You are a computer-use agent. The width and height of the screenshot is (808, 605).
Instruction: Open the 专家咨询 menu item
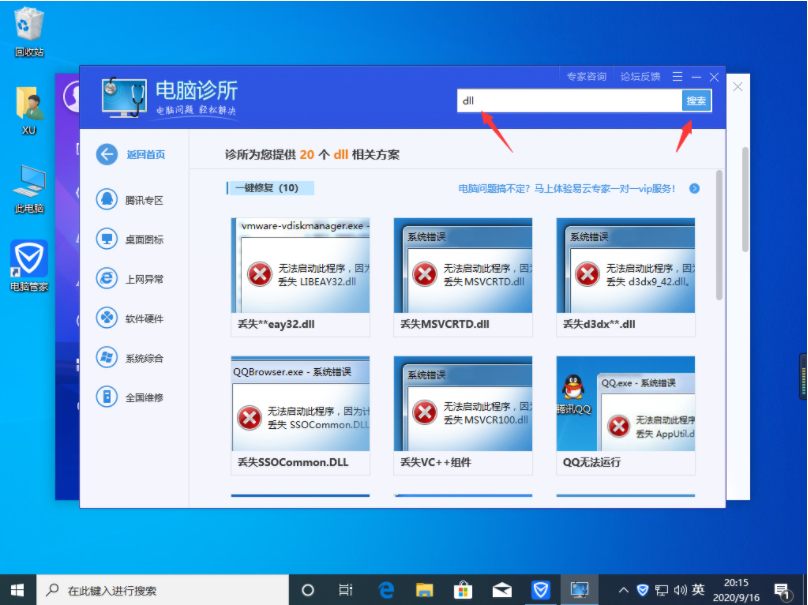point(587,76)
